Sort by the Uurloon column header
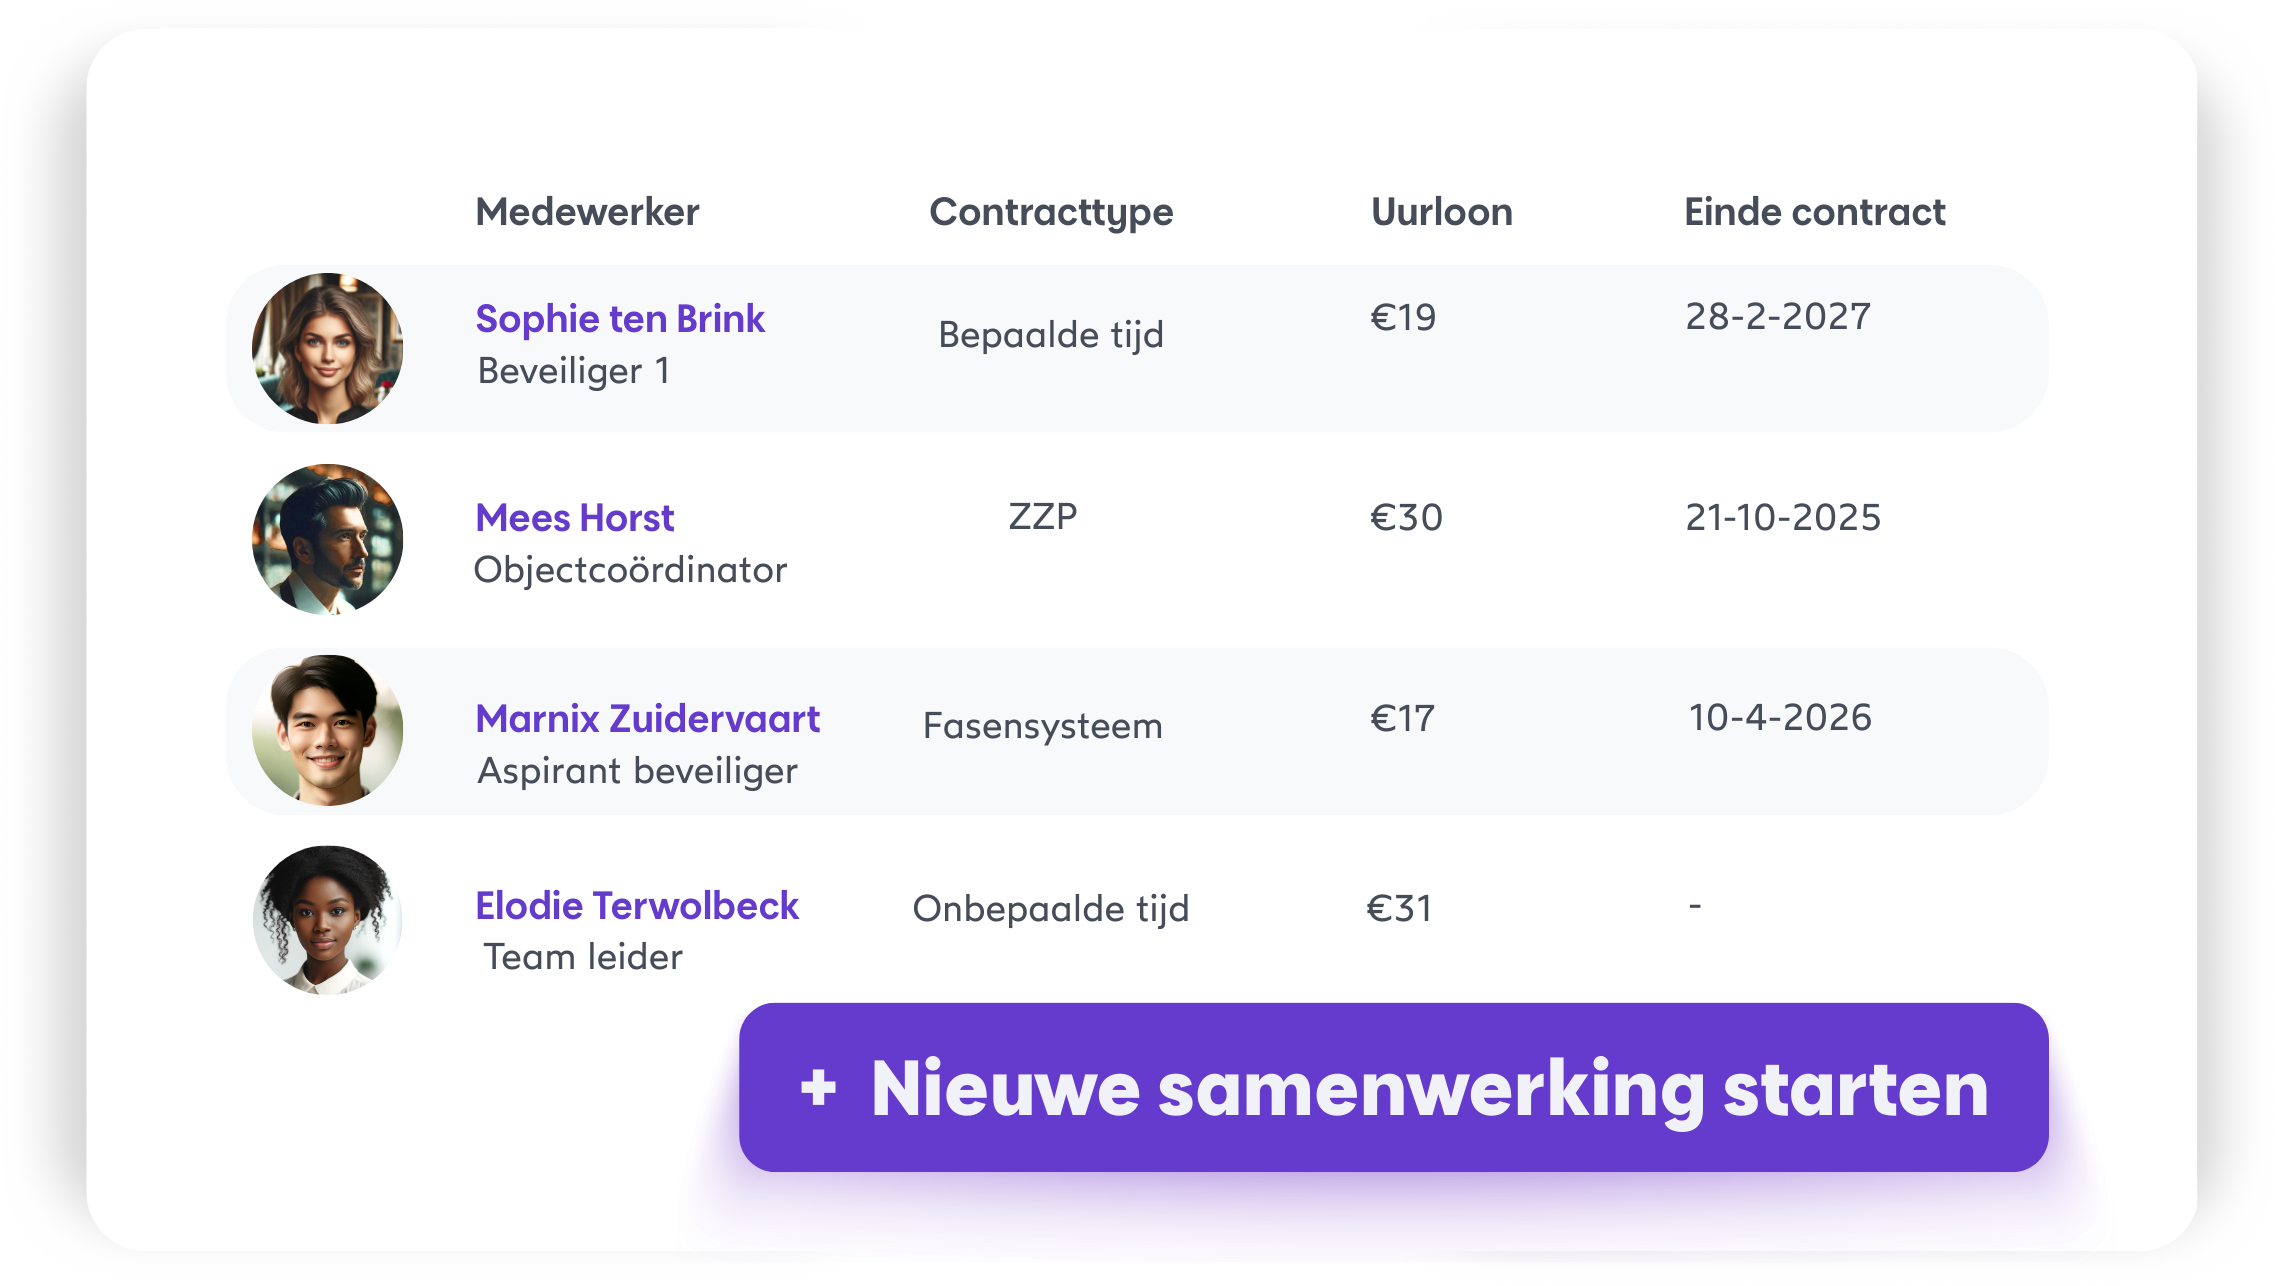Viewport: 2276px width, 1286px height. click(1441, 212)
